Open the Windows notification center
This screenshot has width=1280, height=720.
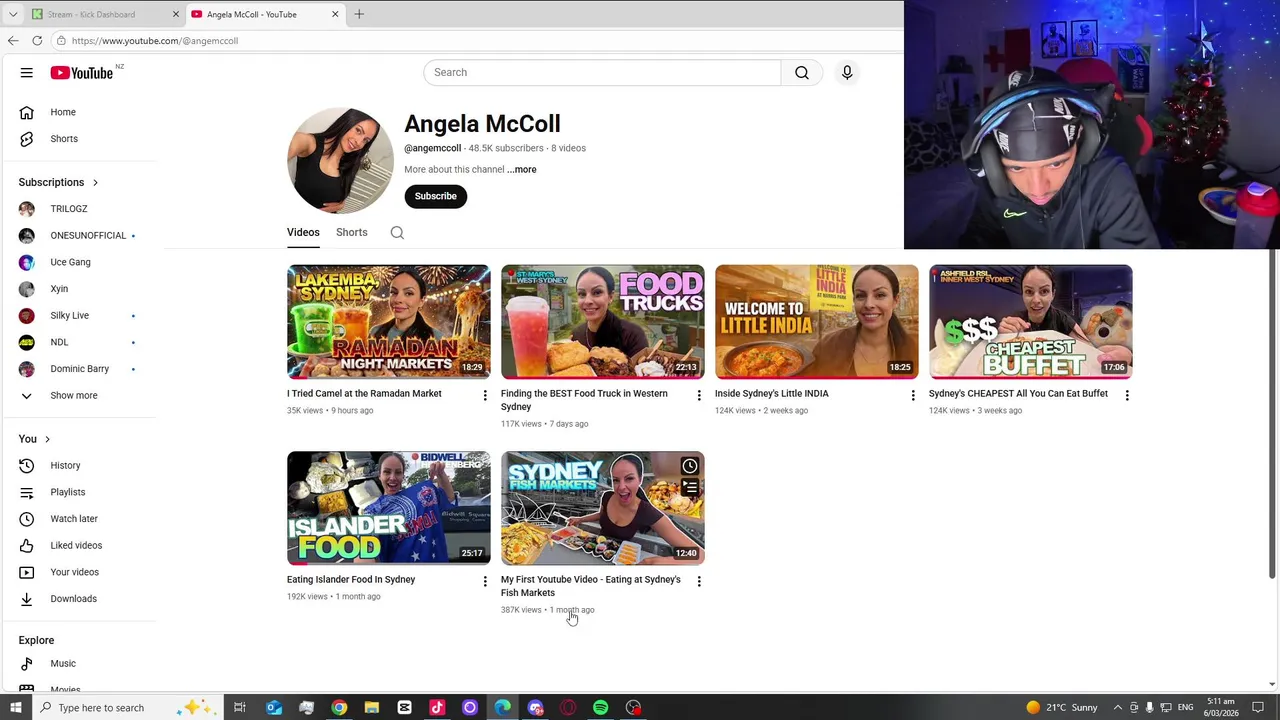[1258, 707]
